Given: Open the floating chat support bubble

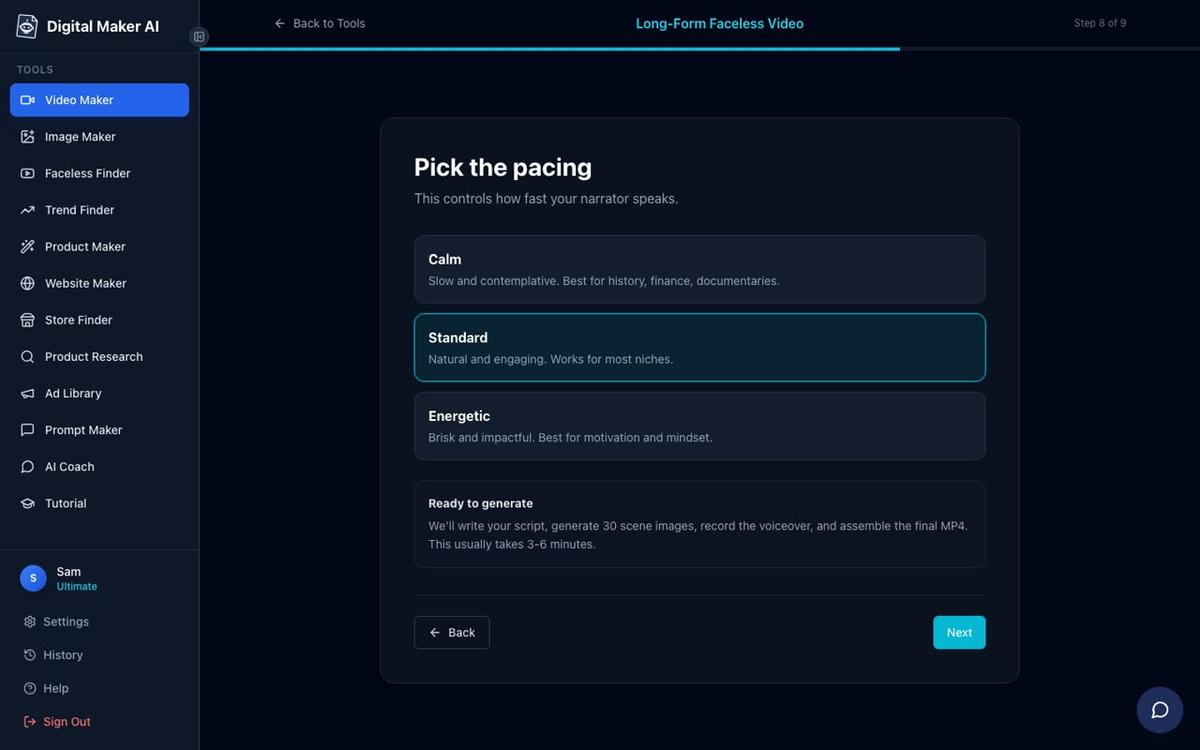Looking at the screenshot, I should pyautogui.click(x=1160, y=710).
